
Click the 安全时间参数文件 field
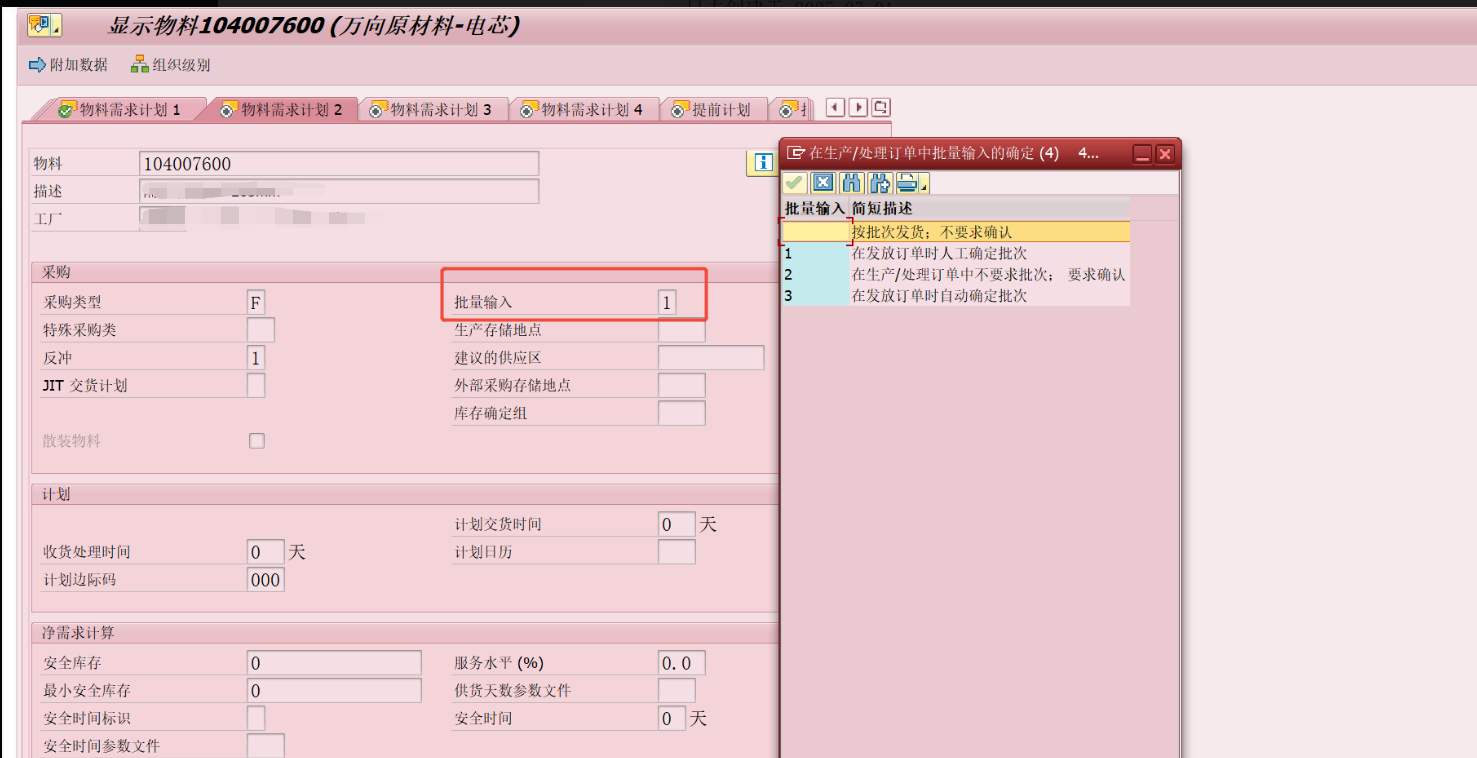pyautogui.click(x=265, y=746)
